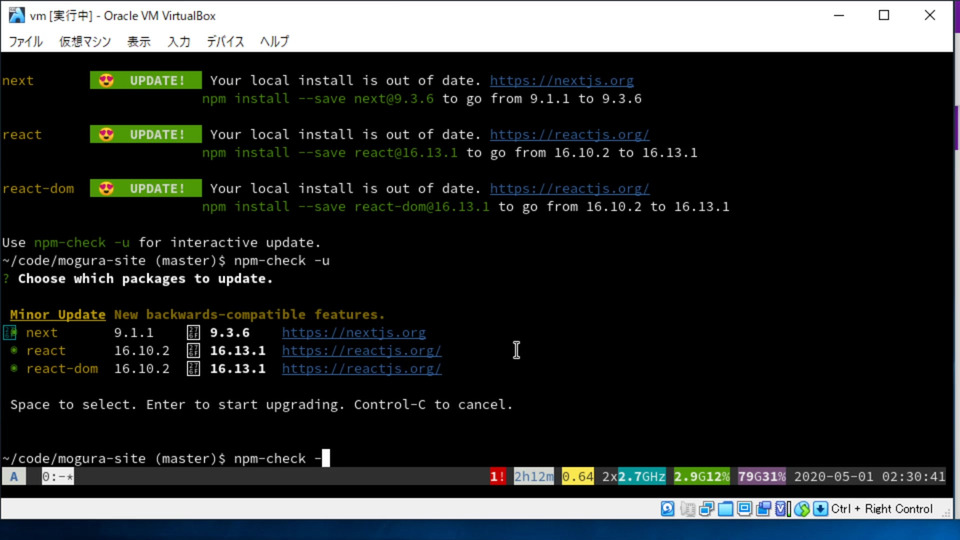Click old version 16.10.2 in the react-dom row
This screenshot has height=540, width=960.
click(141, 369)
